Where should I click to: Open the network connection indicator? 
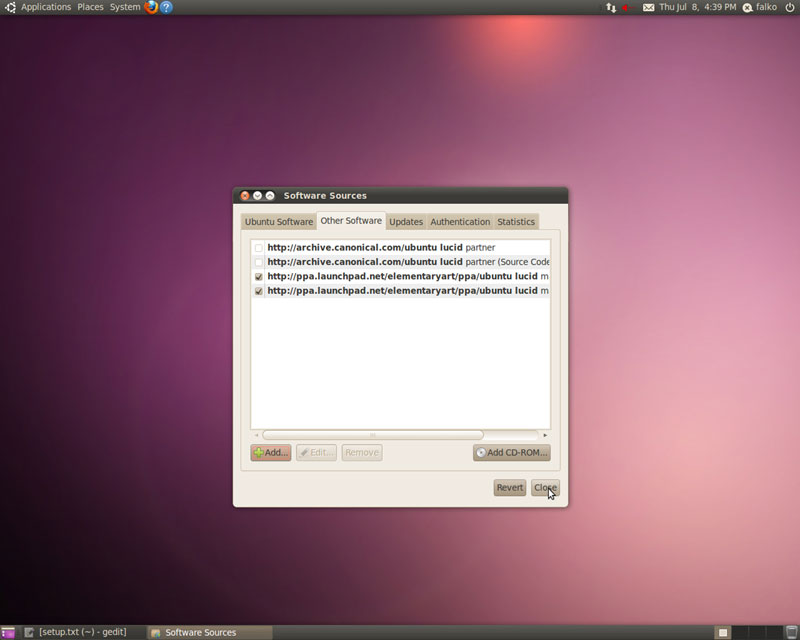[611, 7]
